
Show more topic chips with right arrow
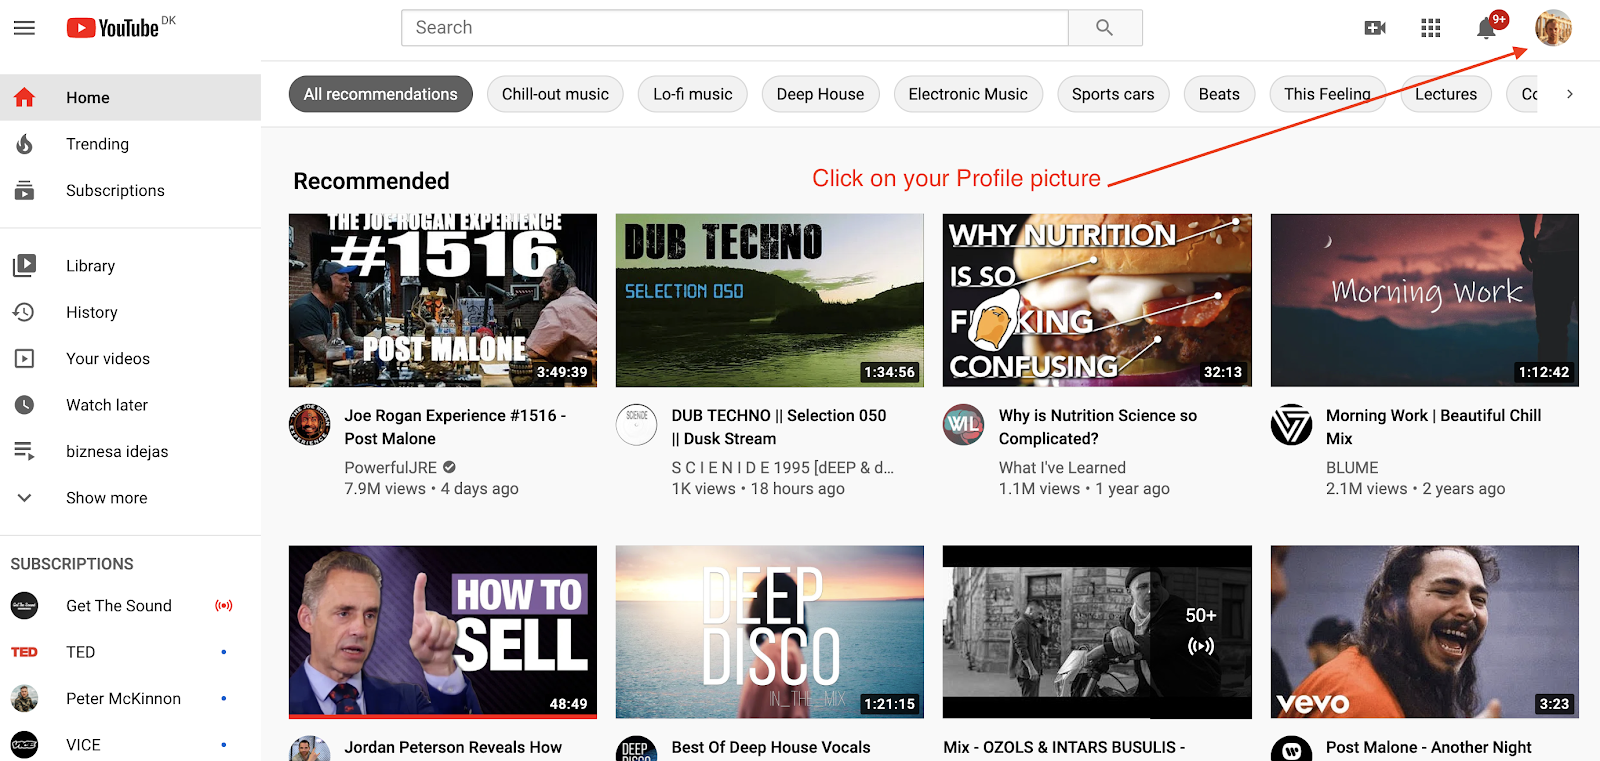pos(1570,94)
